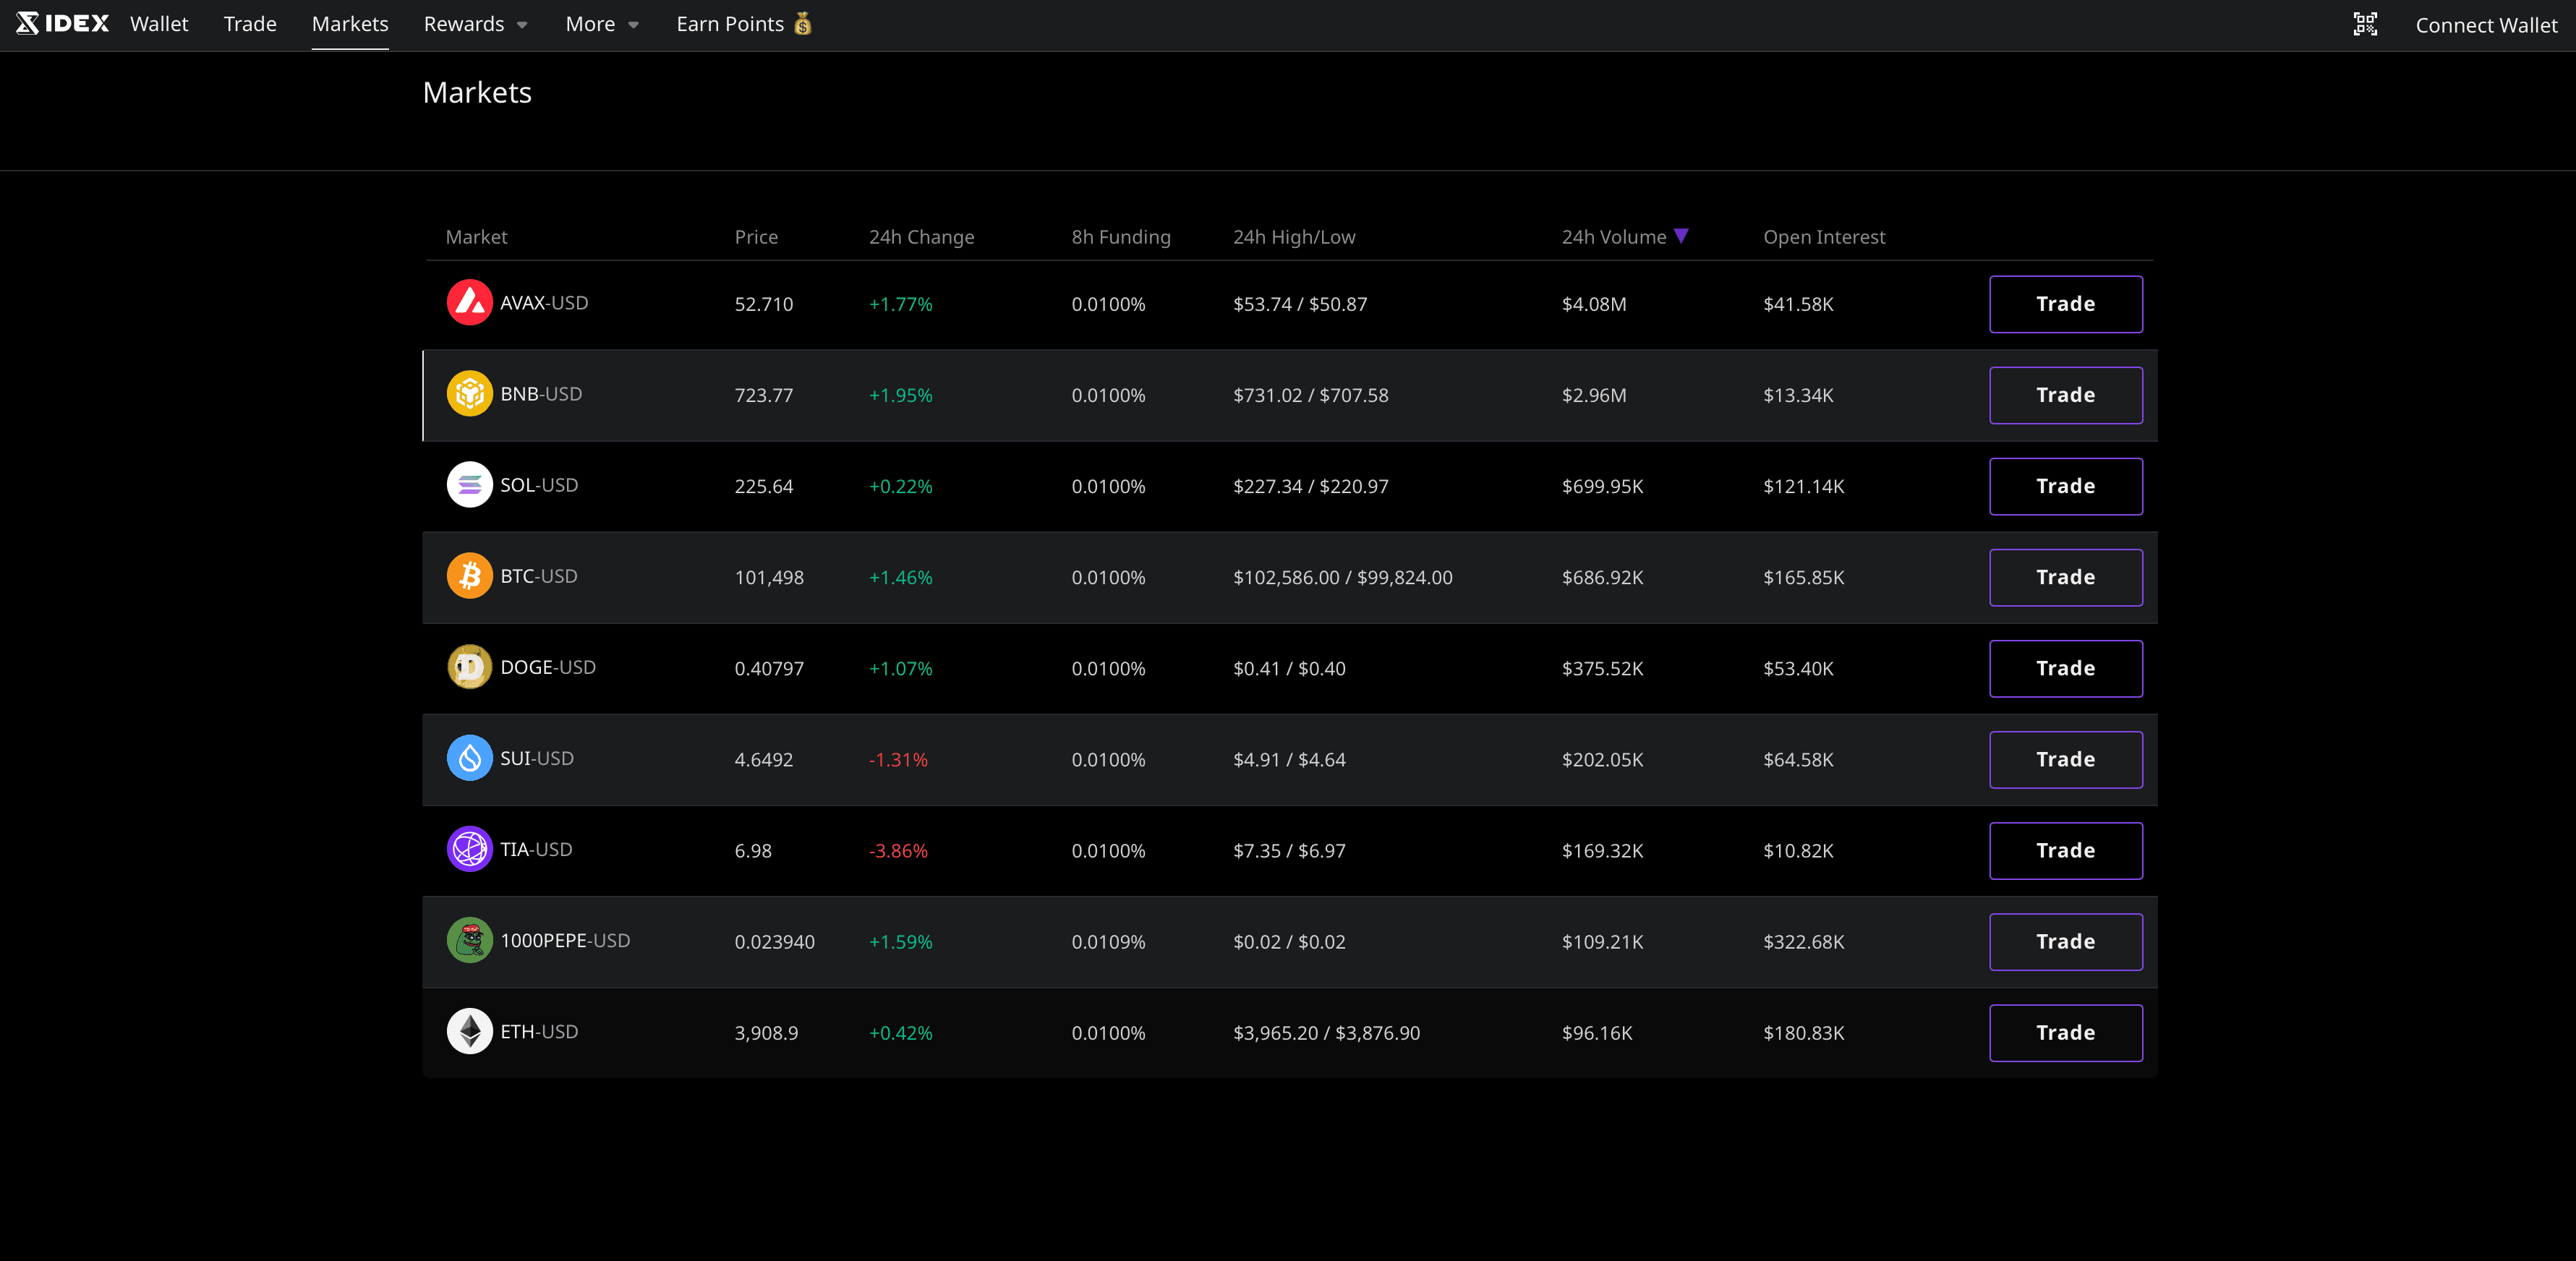Click the Dogecoin icon
Image resolution: width=2576 pixels, height=1261 pixels.
469,667
